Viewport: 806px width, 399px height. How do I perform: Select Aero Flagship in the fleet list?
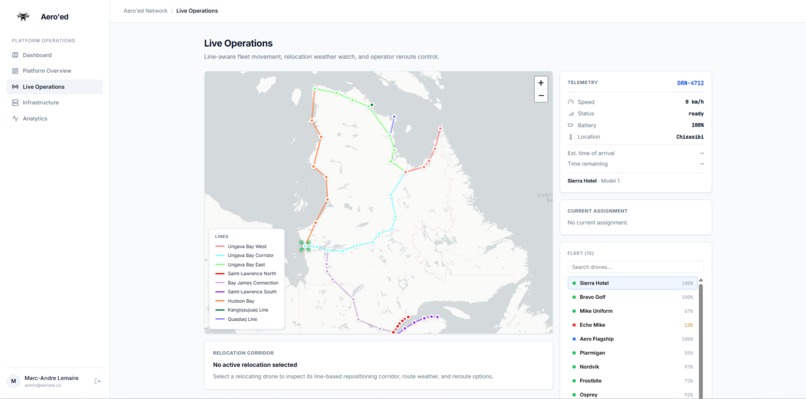[632, 339]
